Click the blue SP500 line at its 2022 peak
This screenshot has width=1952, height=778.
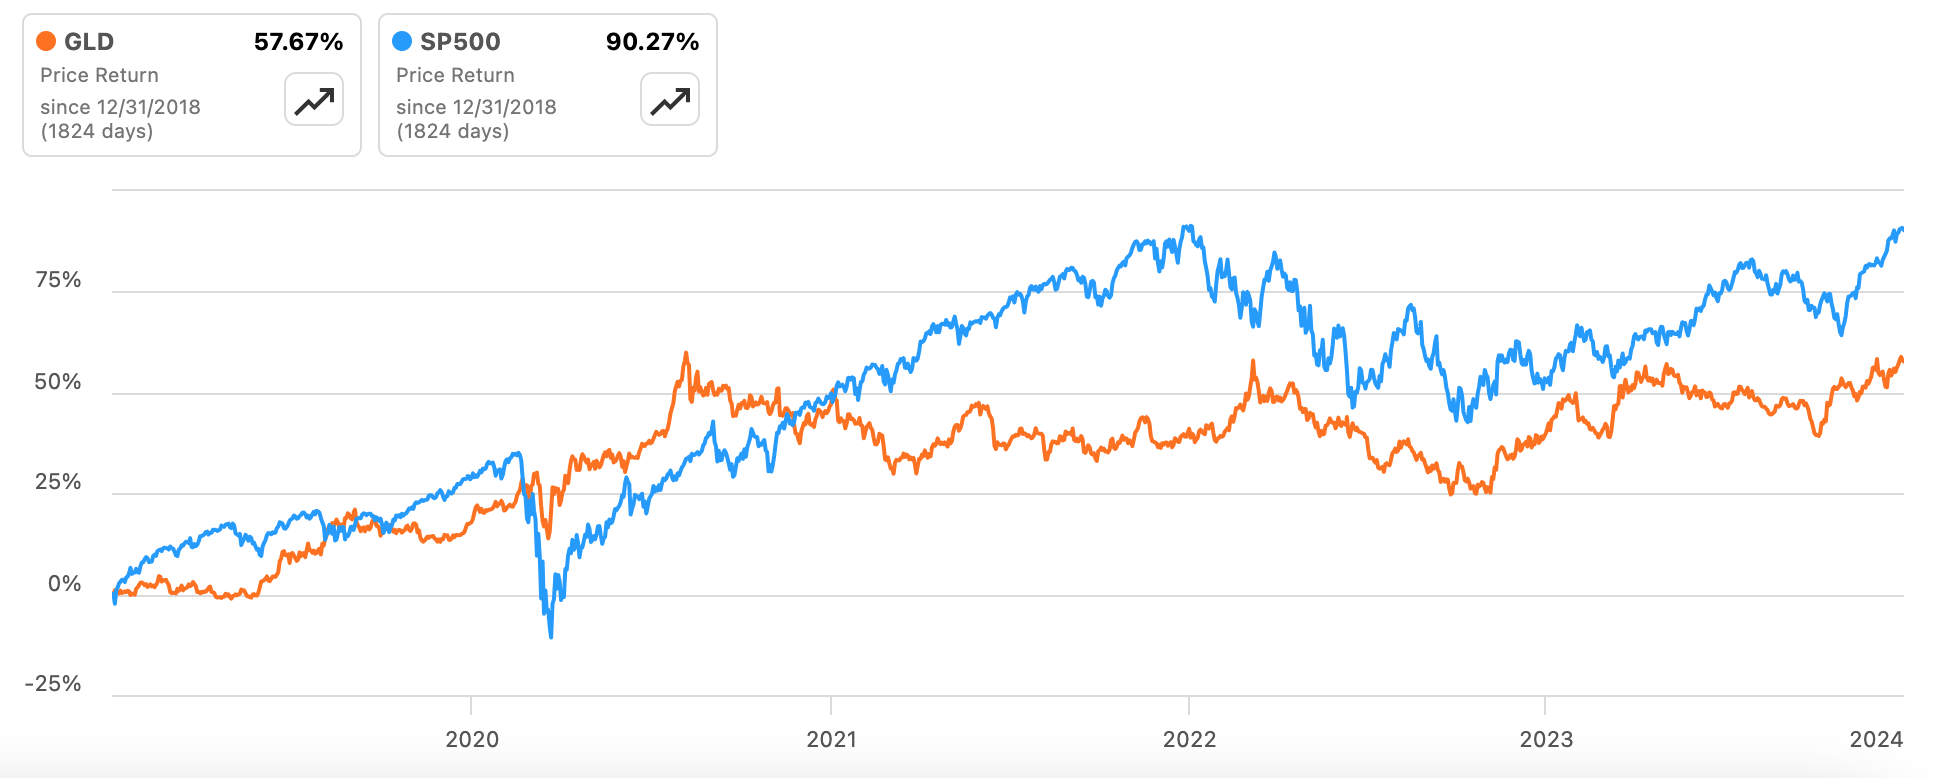(1190, 226)
